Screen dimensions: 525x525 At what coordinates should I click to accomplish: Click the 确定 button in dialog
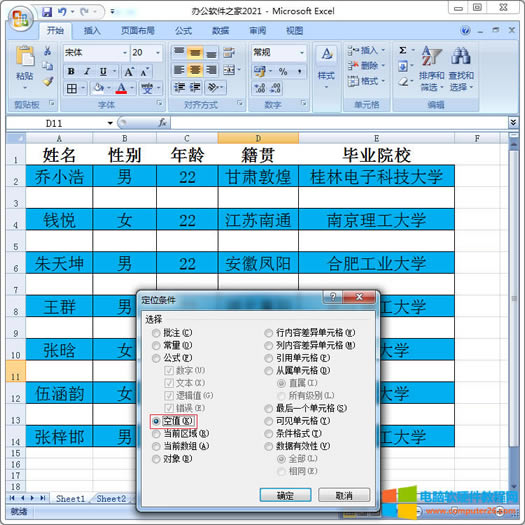[285, 495]
